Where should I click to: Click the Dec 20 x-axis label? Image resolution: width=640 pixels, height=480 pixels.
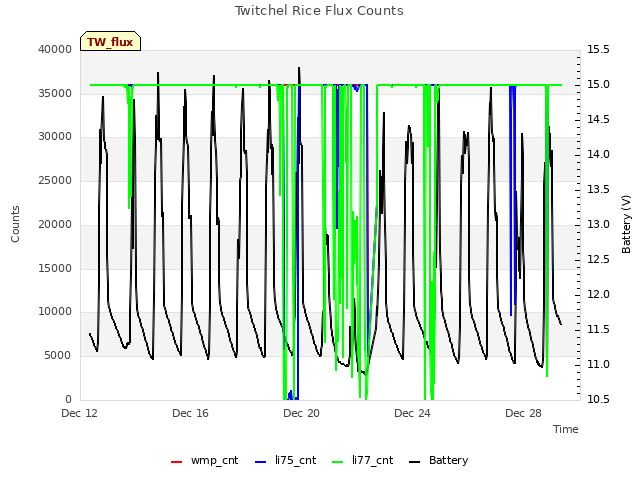[302, 413]
